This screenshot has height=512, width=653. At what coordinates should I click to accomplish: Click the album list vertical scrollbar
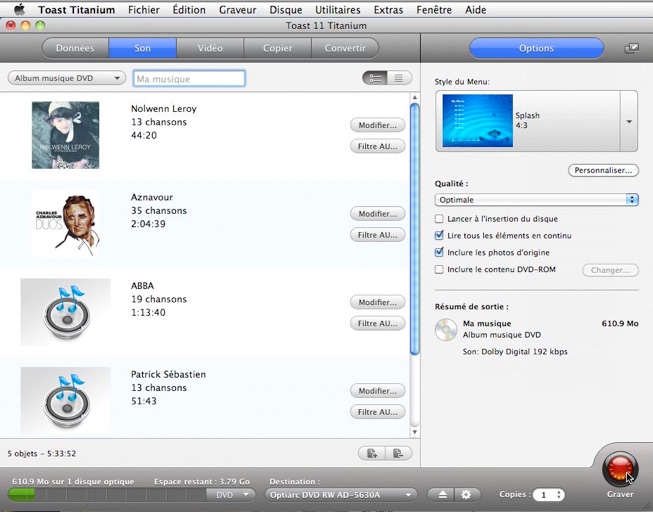tap(414, 229)
